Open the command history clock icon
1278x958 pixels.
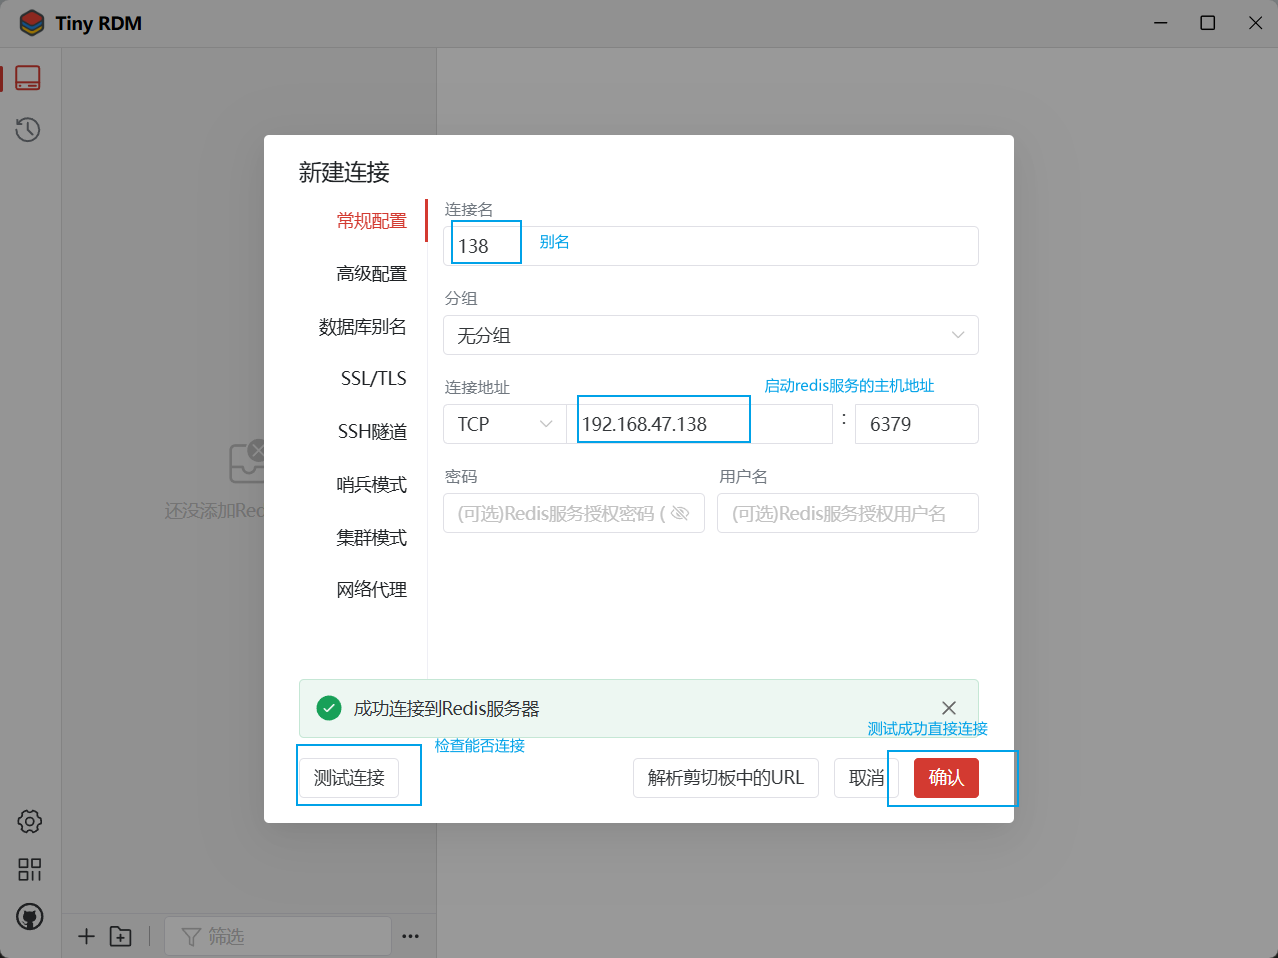coord(28,129)
